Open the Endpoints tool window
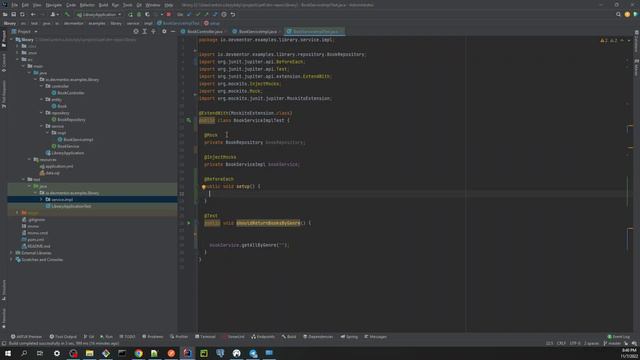The height and width of the screenshot is (360, 640). [263, 337]
